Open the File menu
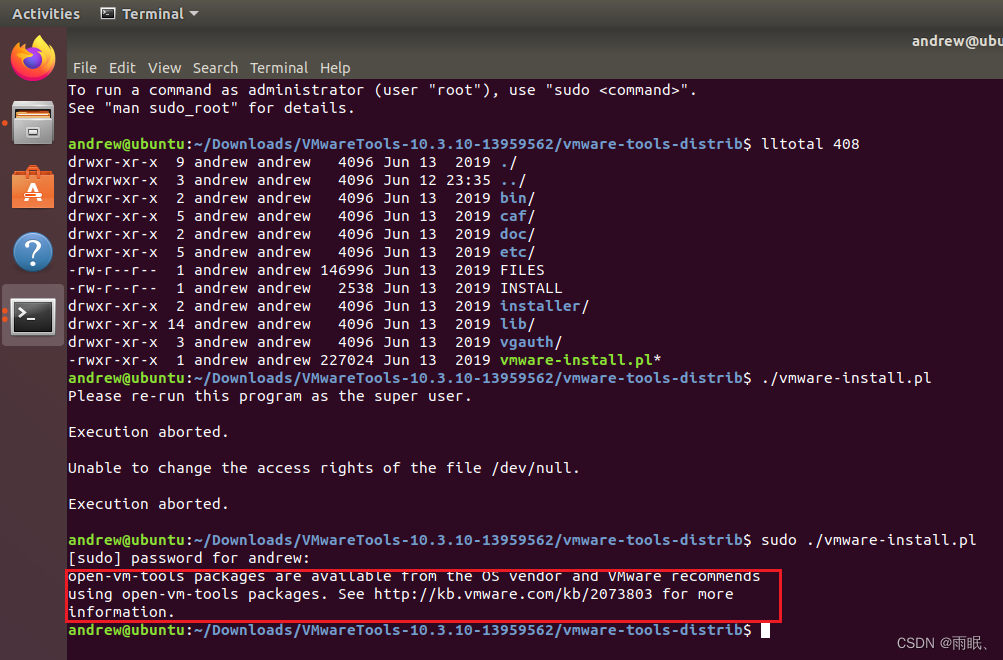Image resolution: width=1003 pixels, height=660 pixels. click(85, 68)
